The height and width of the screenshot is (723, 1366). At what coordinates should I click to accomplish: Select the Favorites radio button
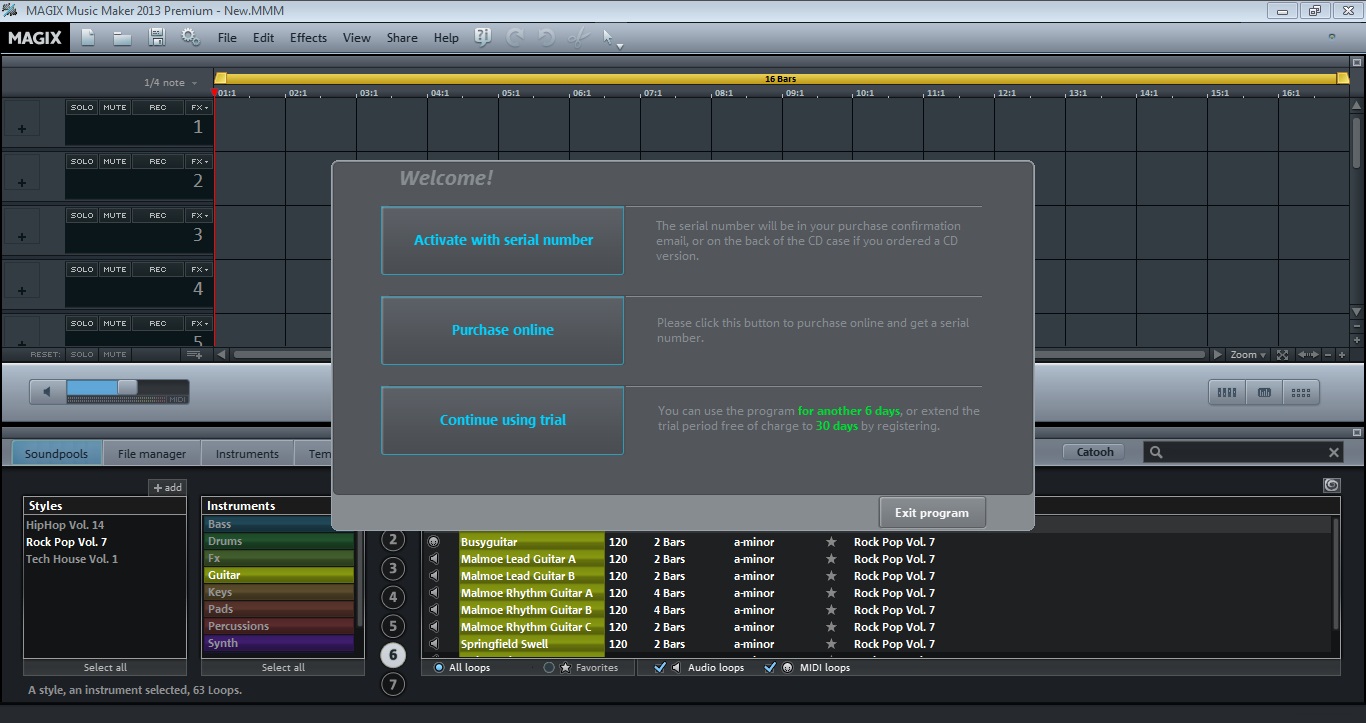point(548,667)
